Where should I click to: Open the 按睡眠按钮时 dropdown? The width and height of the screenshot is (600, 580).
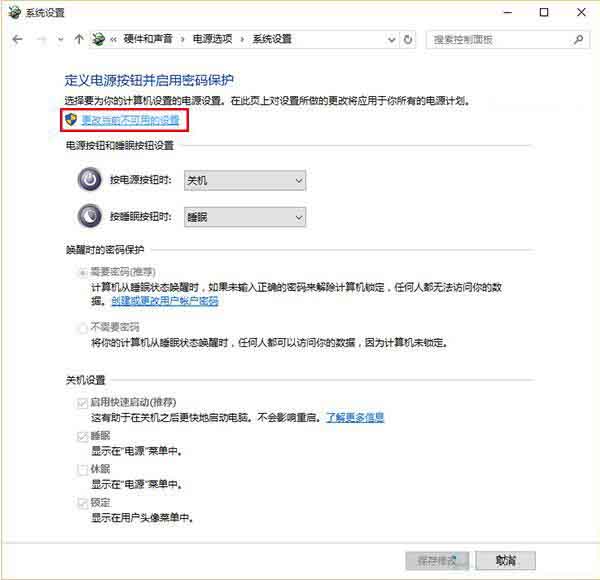click(244, 217)
